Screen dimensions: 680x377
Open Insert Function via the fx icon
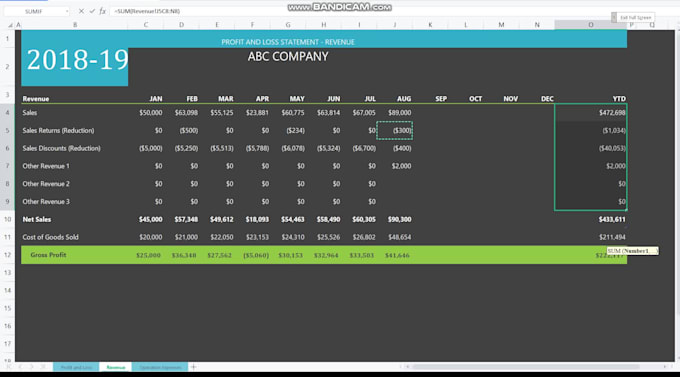(102, 11)
